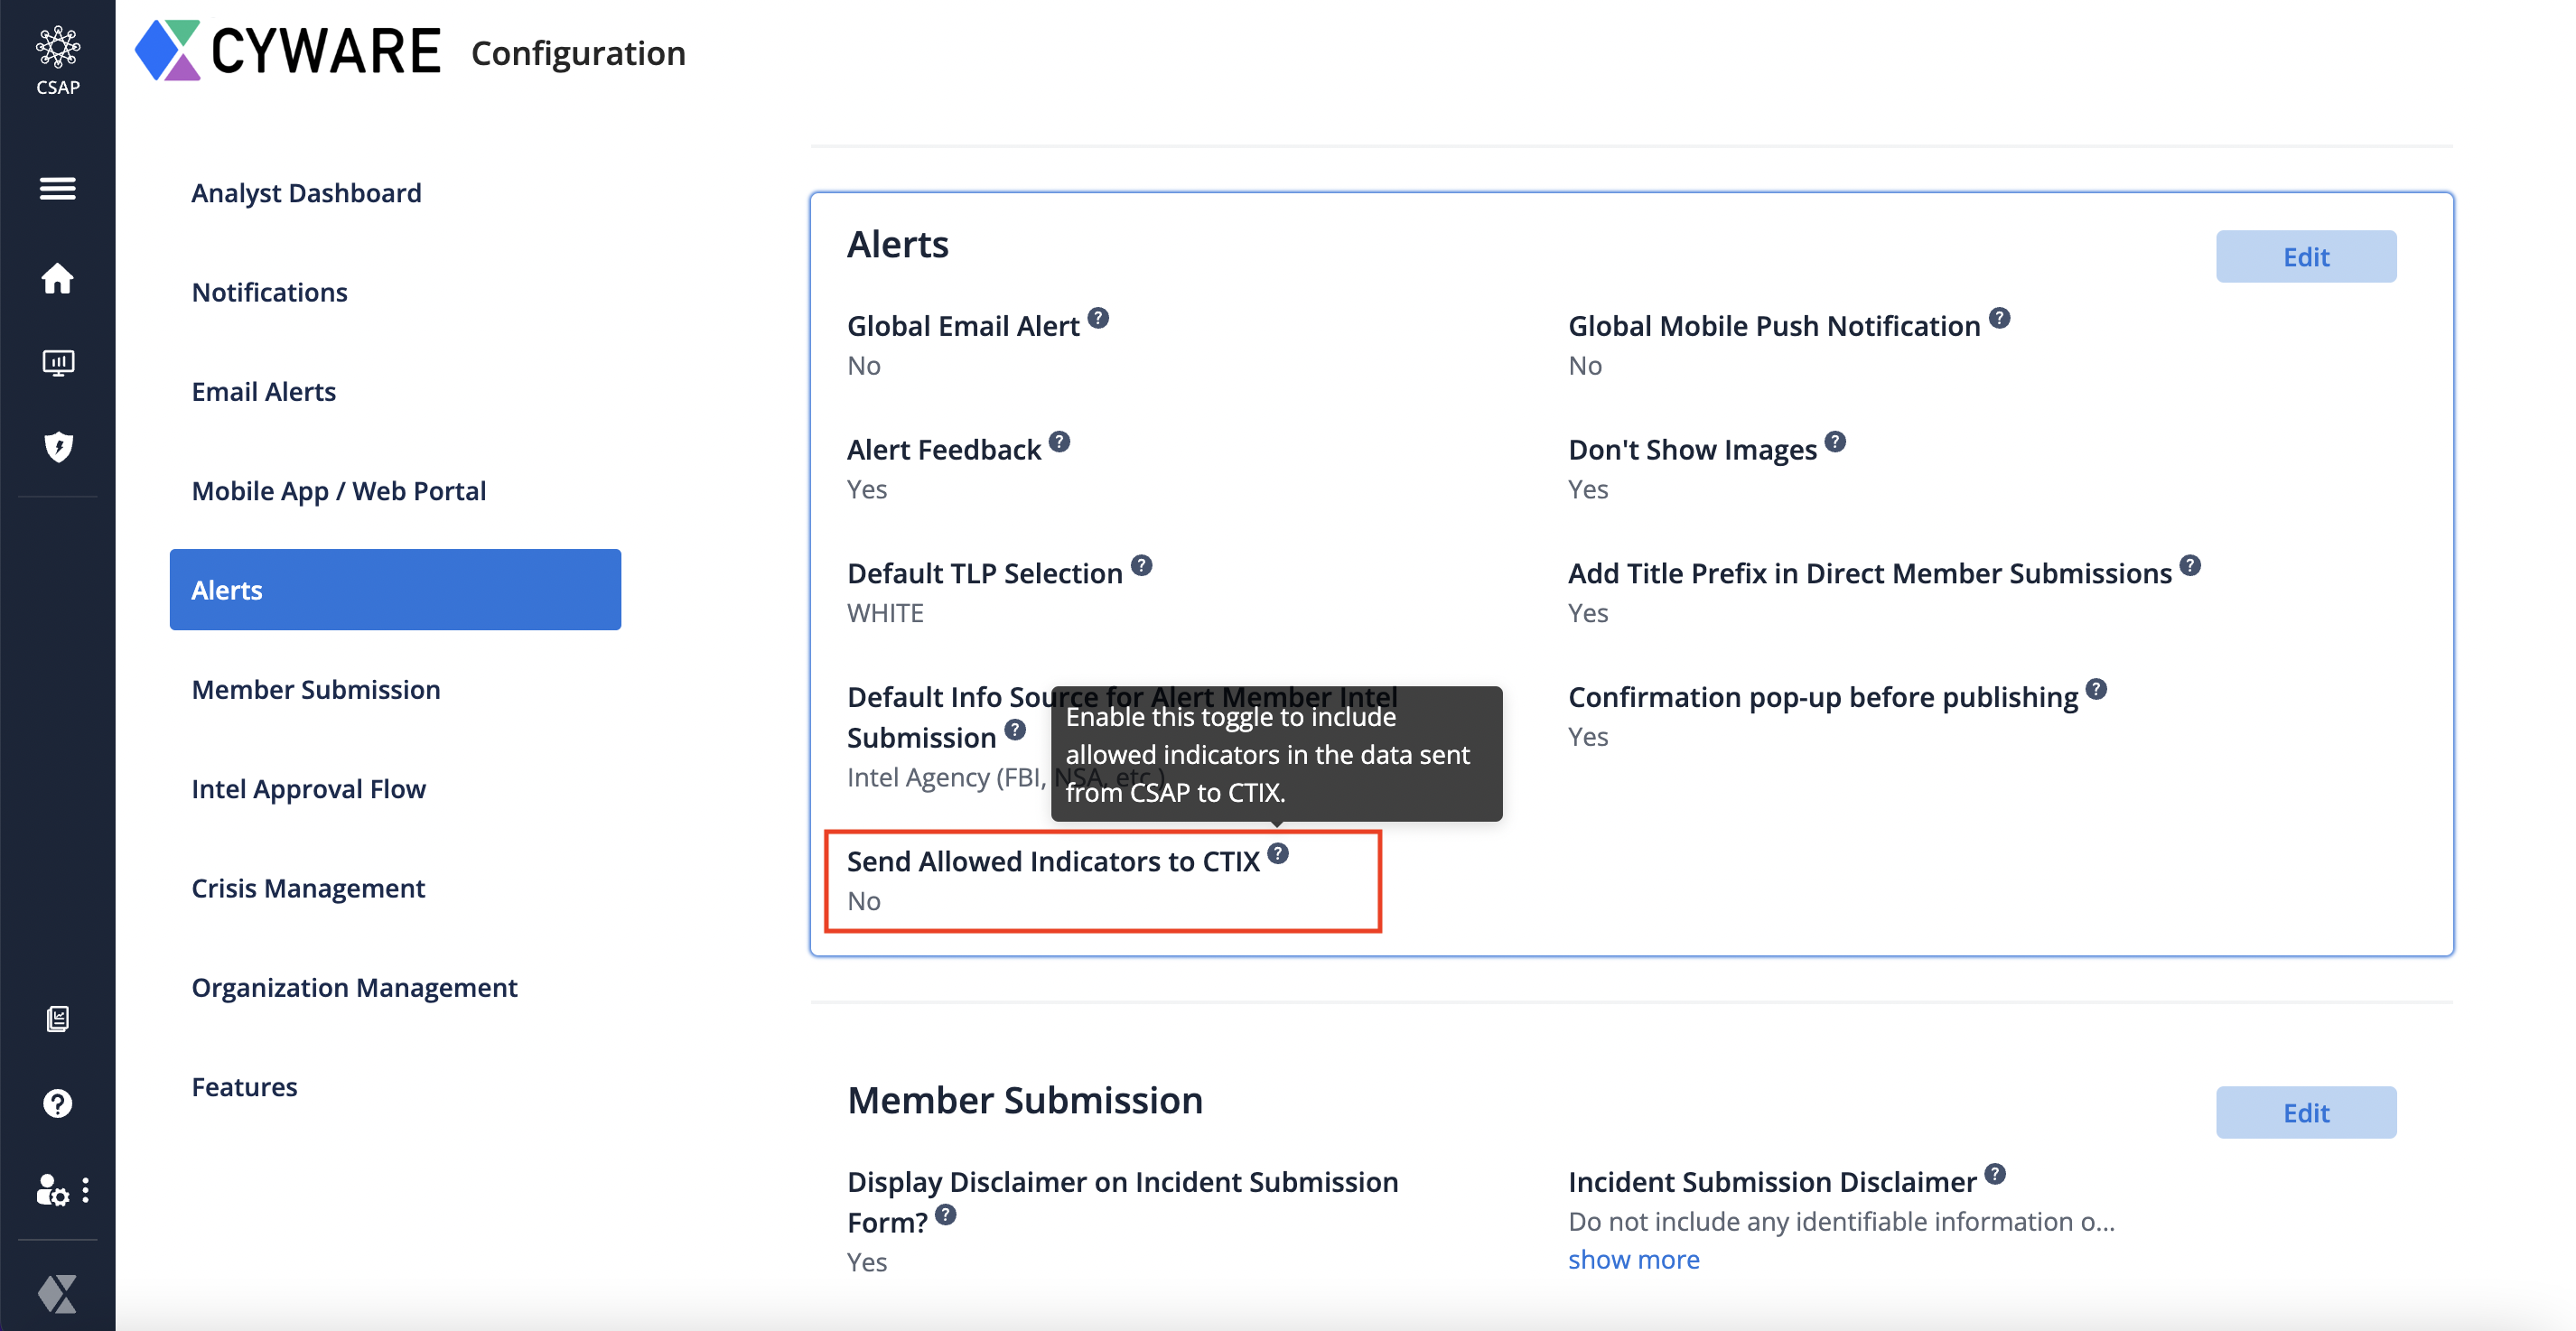Image resolution: width=2576 pixels, height=1331 pixels.
Task: Click help icon next to Global Email Alert
Action: click(x=1098, y=318)
